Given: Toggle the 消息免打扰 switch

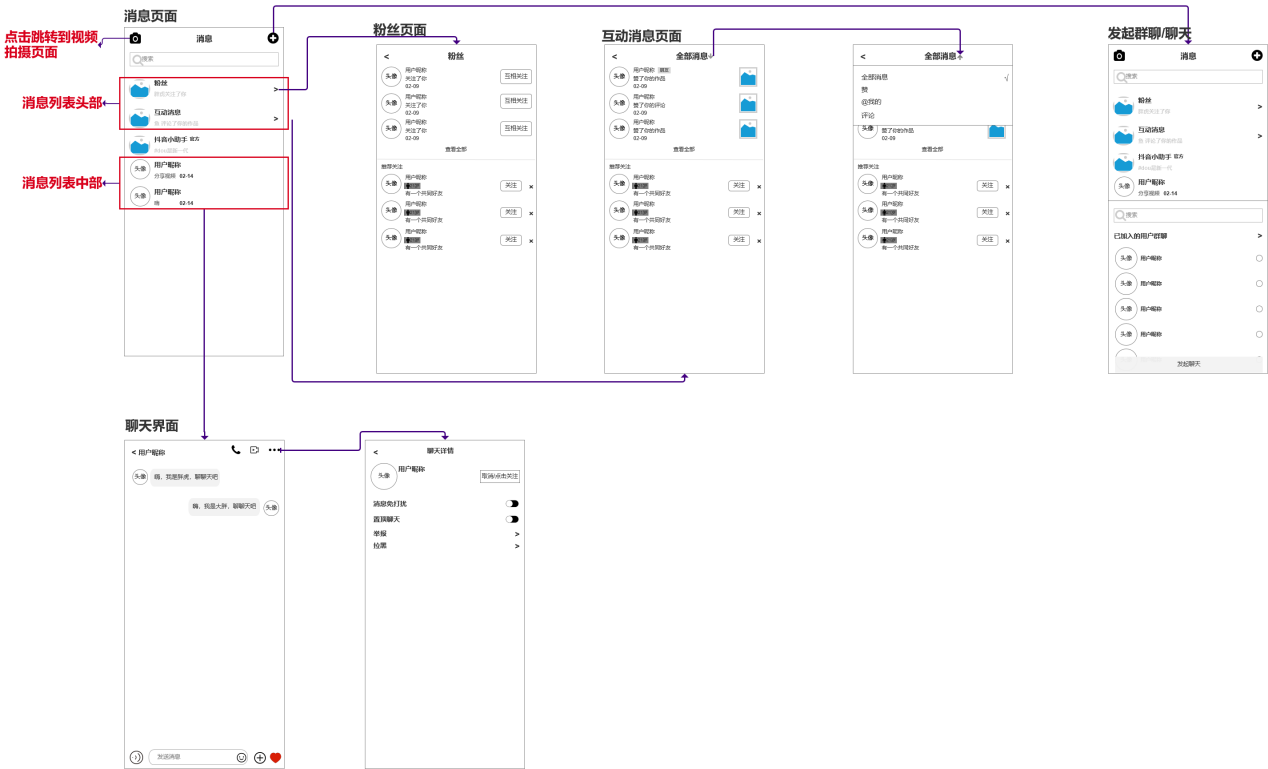Looking at the screenshot, I should click(512, 504).
